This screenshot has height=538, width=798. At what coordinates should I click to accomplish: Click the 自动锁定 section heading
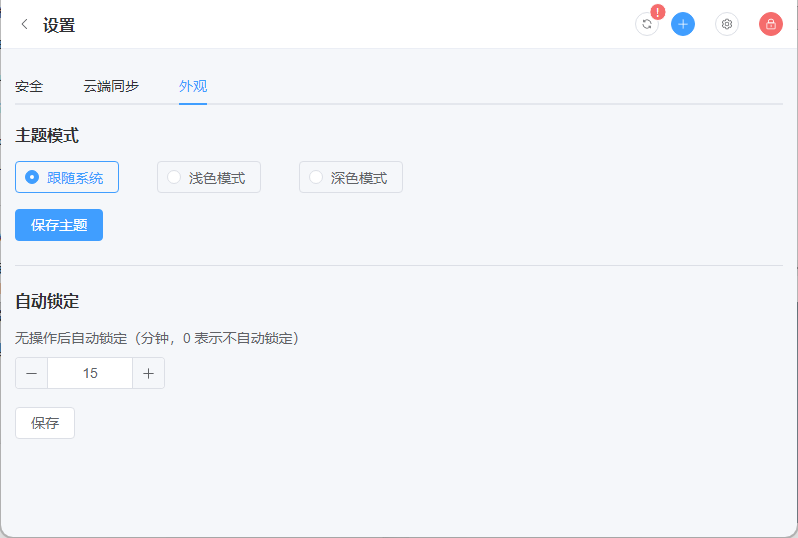pos(47,301)
